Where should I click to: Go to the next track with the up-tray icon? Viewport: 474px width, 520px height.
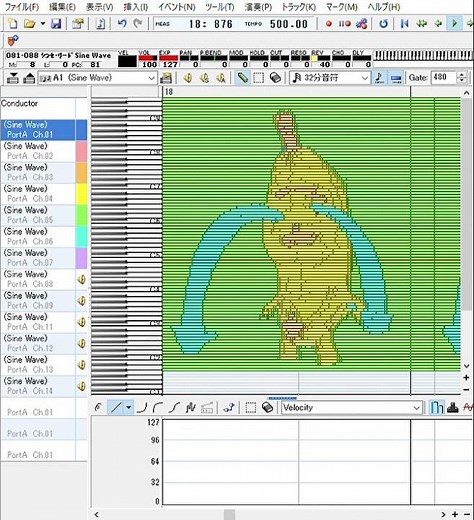point(29,78)
